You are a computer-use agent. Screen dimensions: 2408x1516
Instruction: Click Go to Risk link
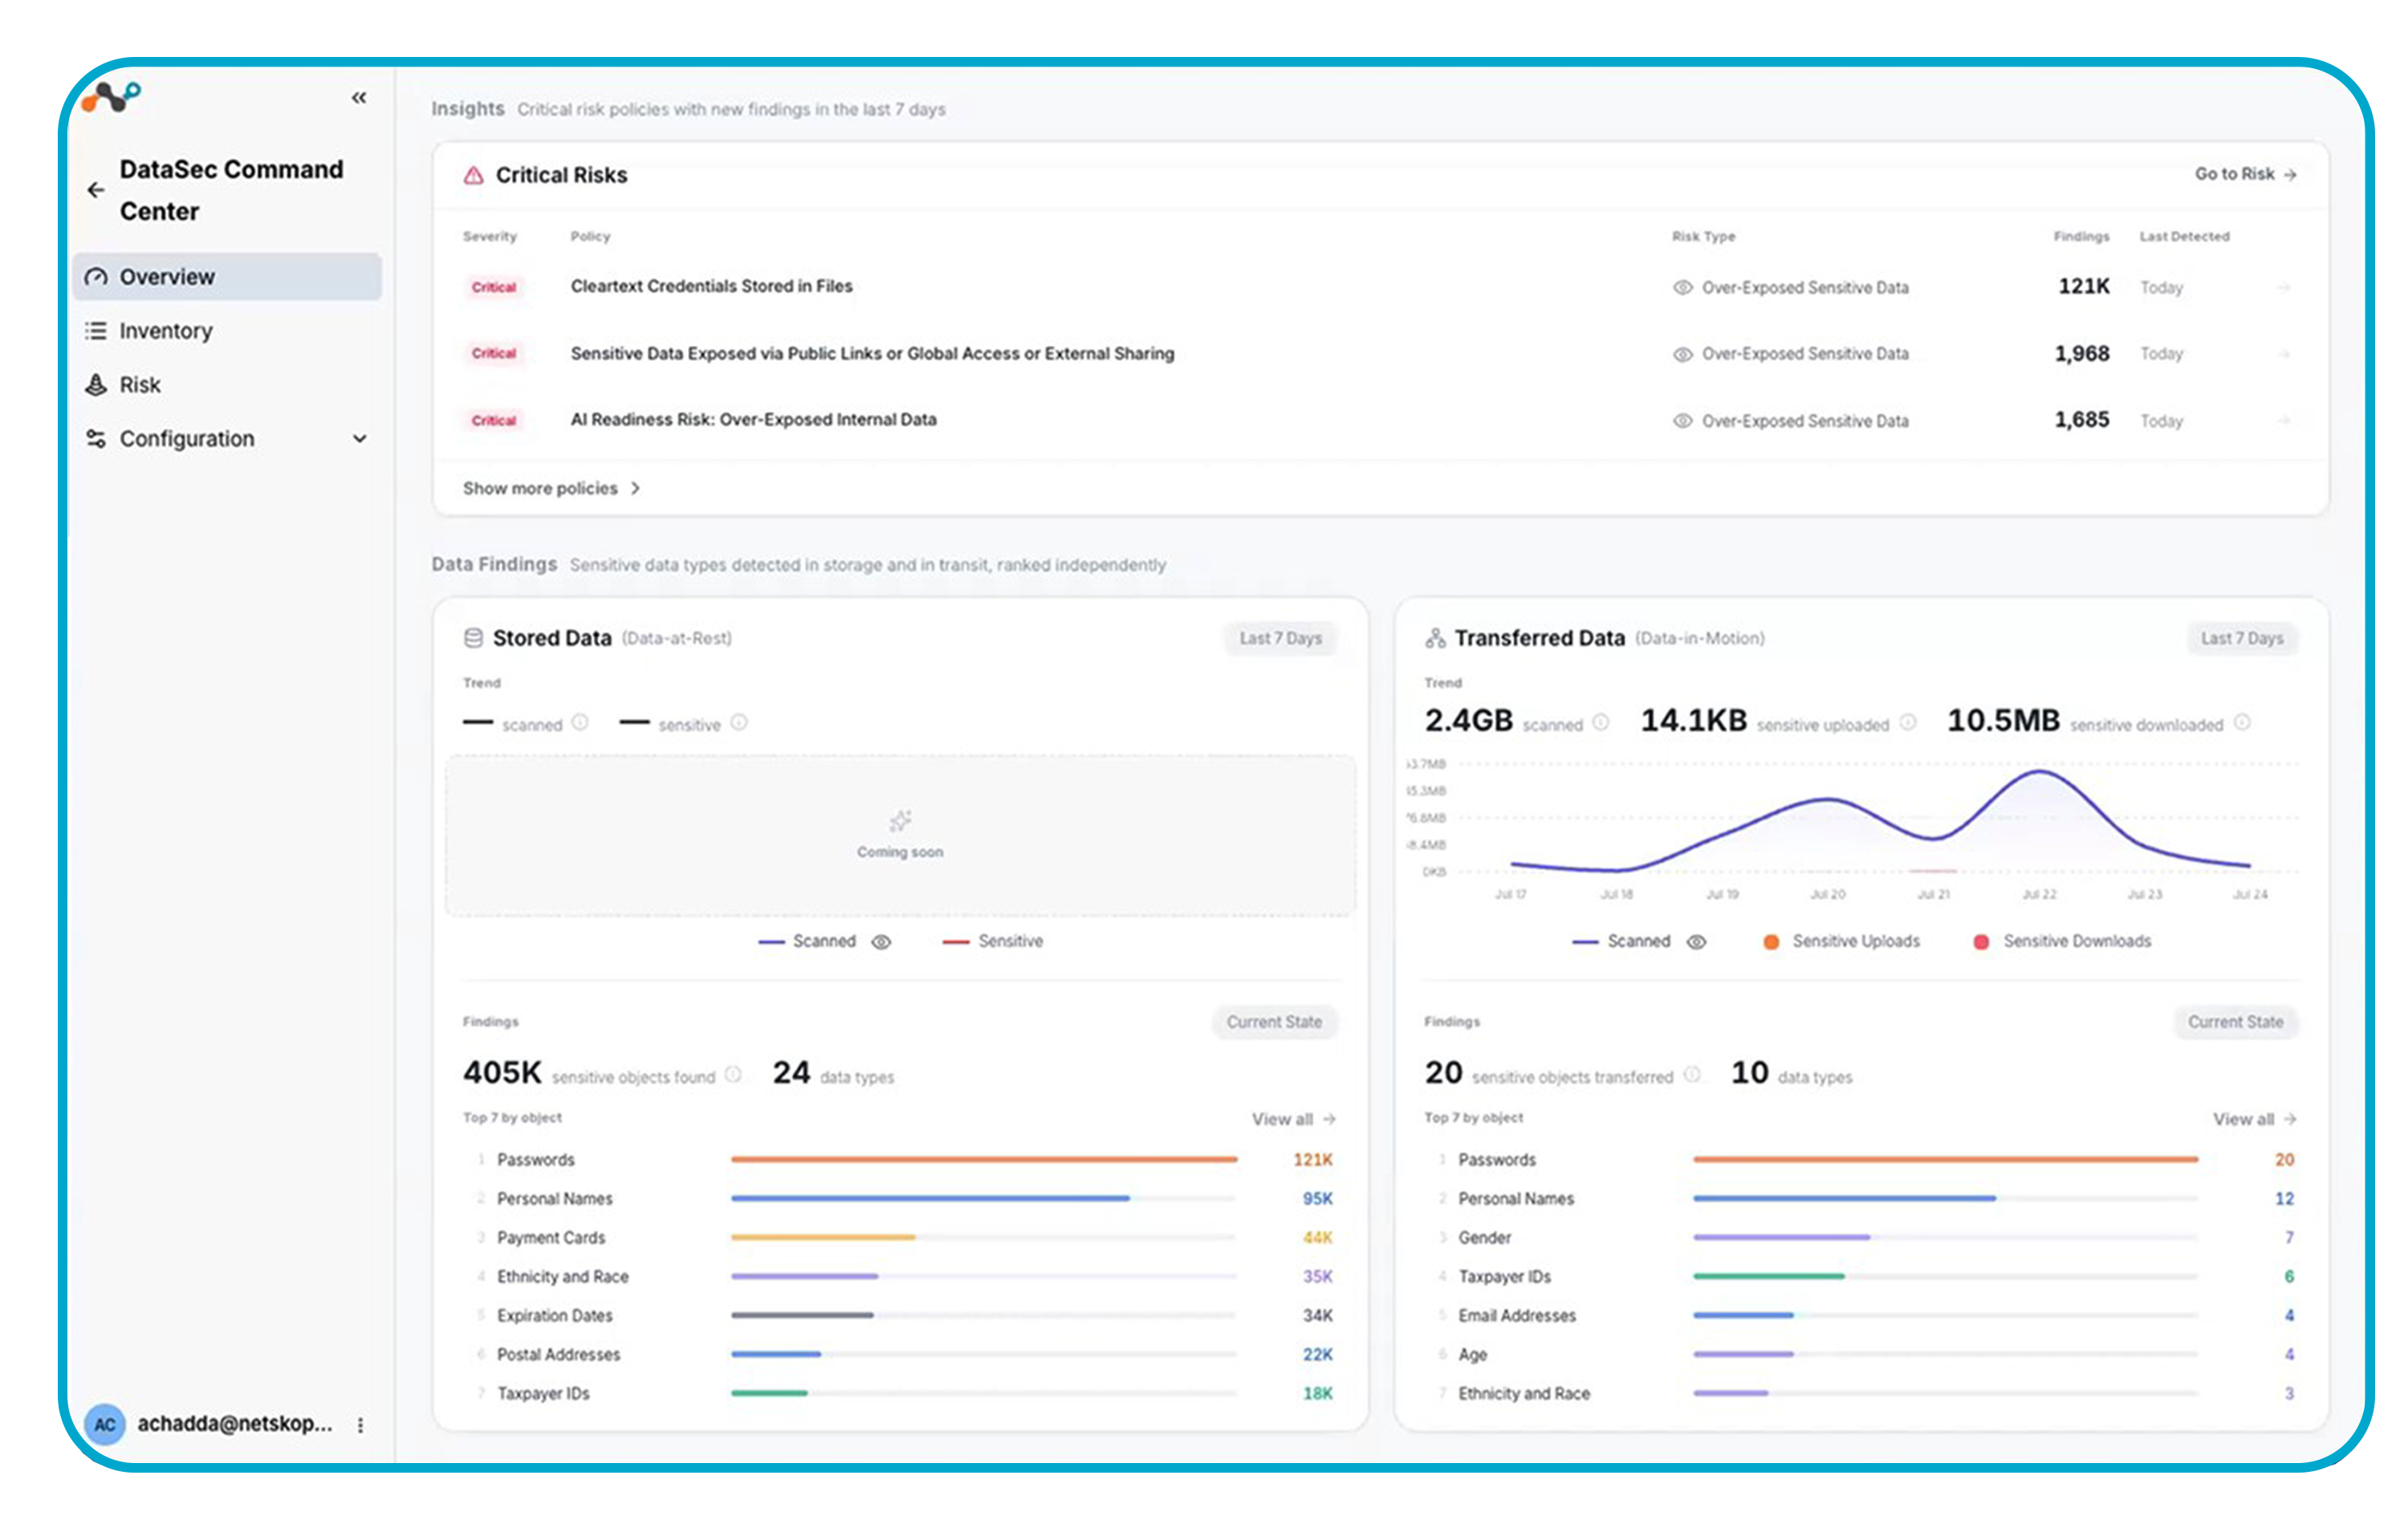(2246, 174)
